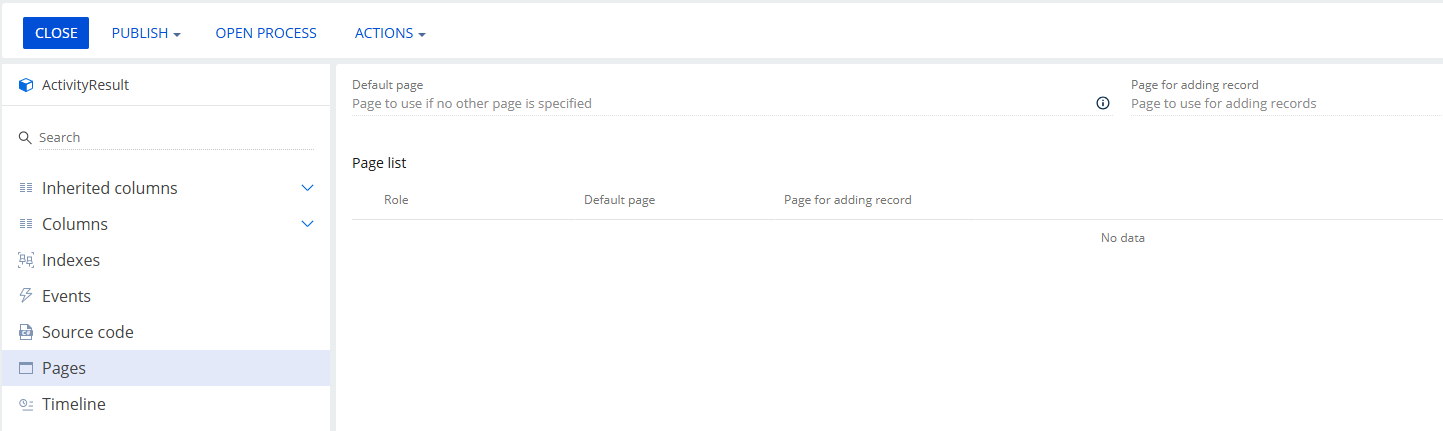Open the Actions dropdown menu
The image size is (1443, 431).
pyautogui.click(x=390, y=33)
